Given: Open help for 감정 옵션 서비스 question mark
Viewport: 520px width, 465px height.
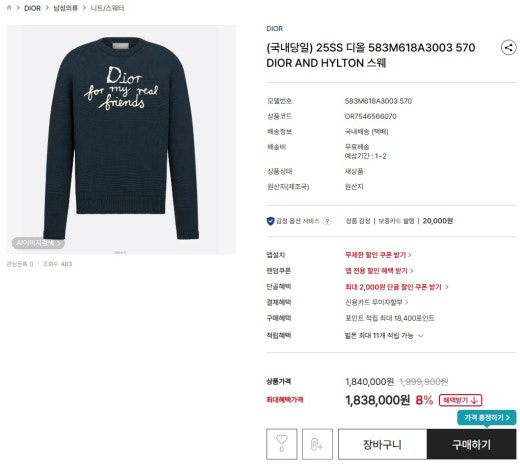Looking at the screenshot, I should point(327,221).
